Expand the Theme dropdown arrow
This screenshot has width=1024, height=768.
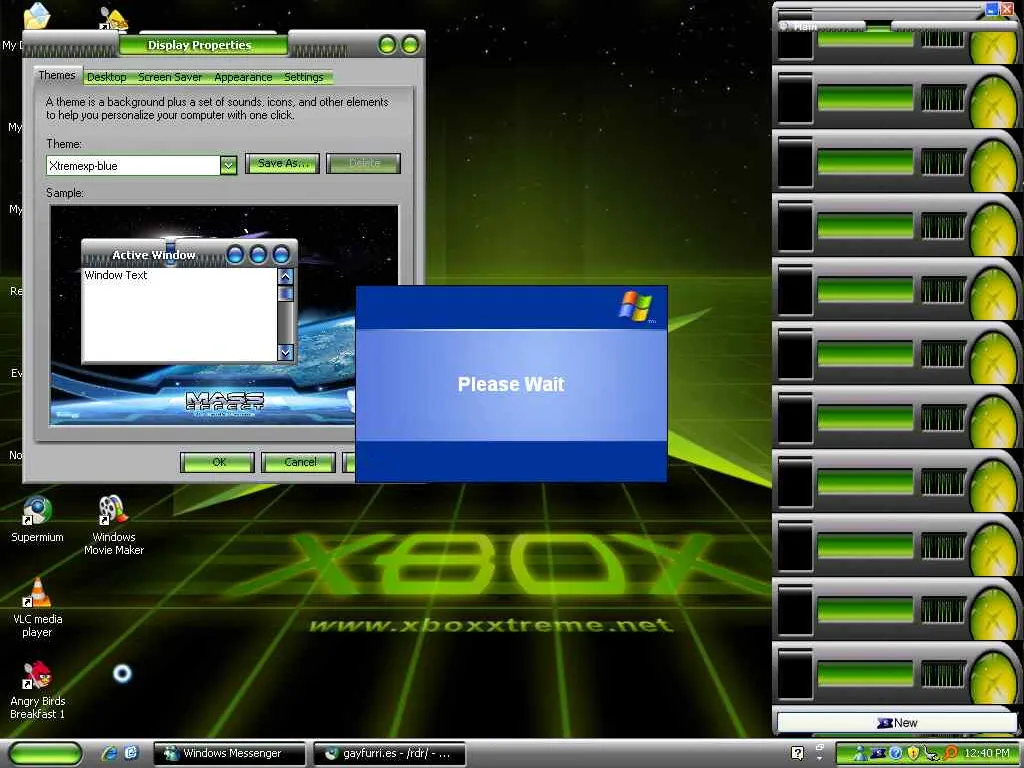pyautogui.click(x=228, y=165)
